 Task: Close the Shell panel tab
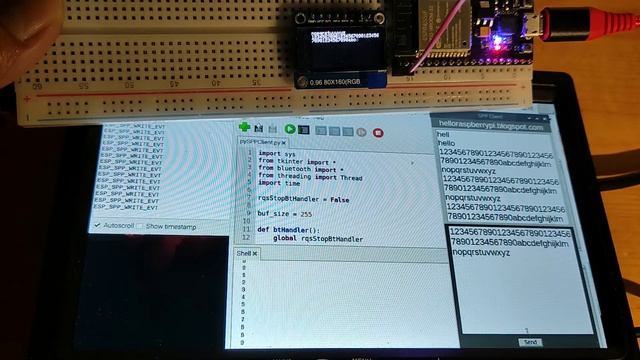pyautogui.click(x=255, y=253)
